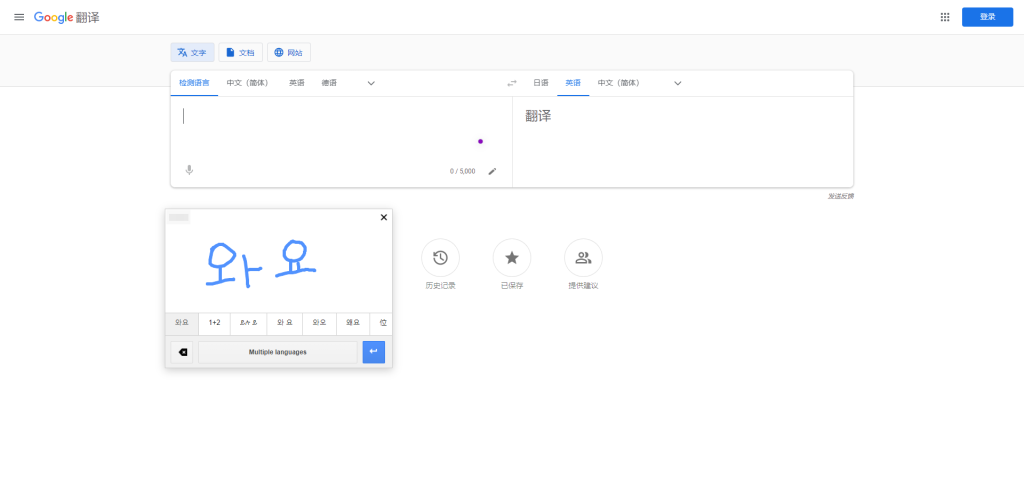
Task: Click the Multiple languages button
Action: coord(278,352)
